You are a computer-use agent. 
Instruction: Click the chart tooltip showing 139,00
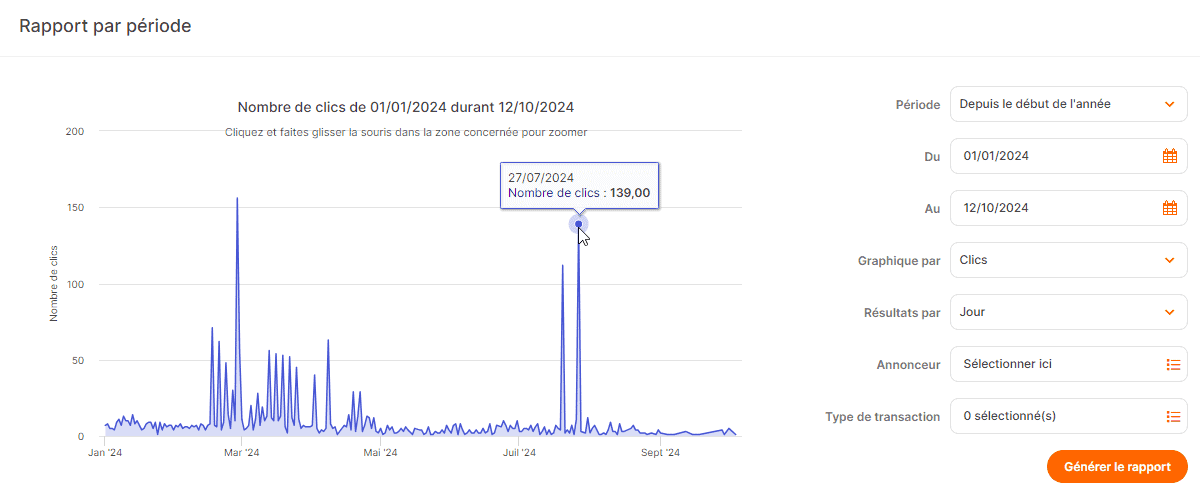pyautogui.click(x=579, y=185)
